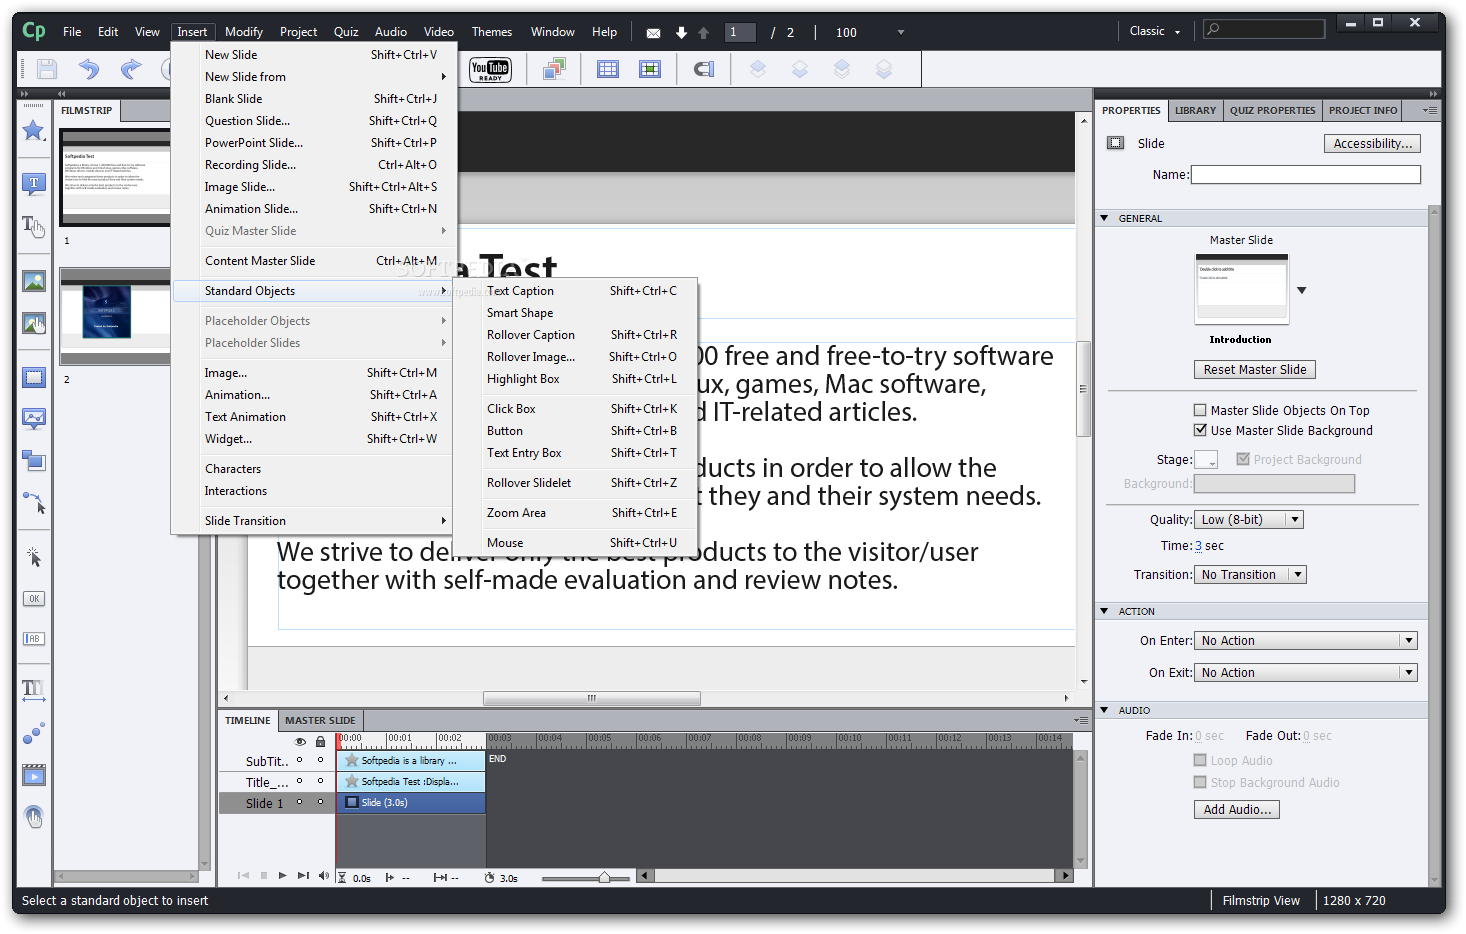Open the On Enter action dropdown
Image resolution: width=1466 pixels, height=934 pixels.
1306,641
